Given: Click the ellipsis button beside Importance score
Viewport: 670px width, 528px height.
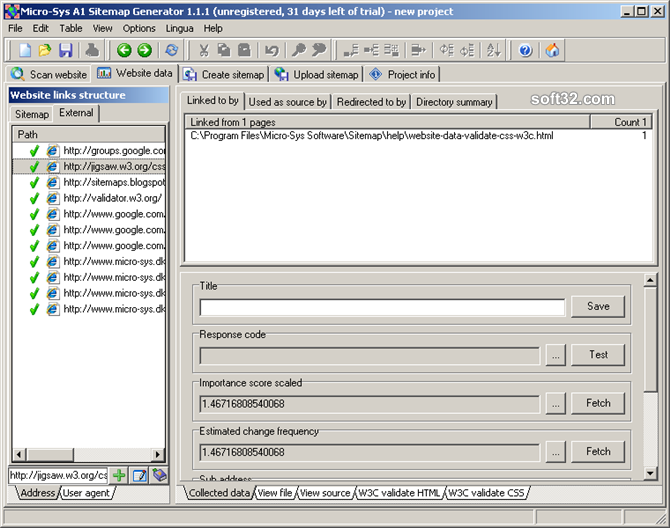Looking at the screenshot, I should 555,403.
